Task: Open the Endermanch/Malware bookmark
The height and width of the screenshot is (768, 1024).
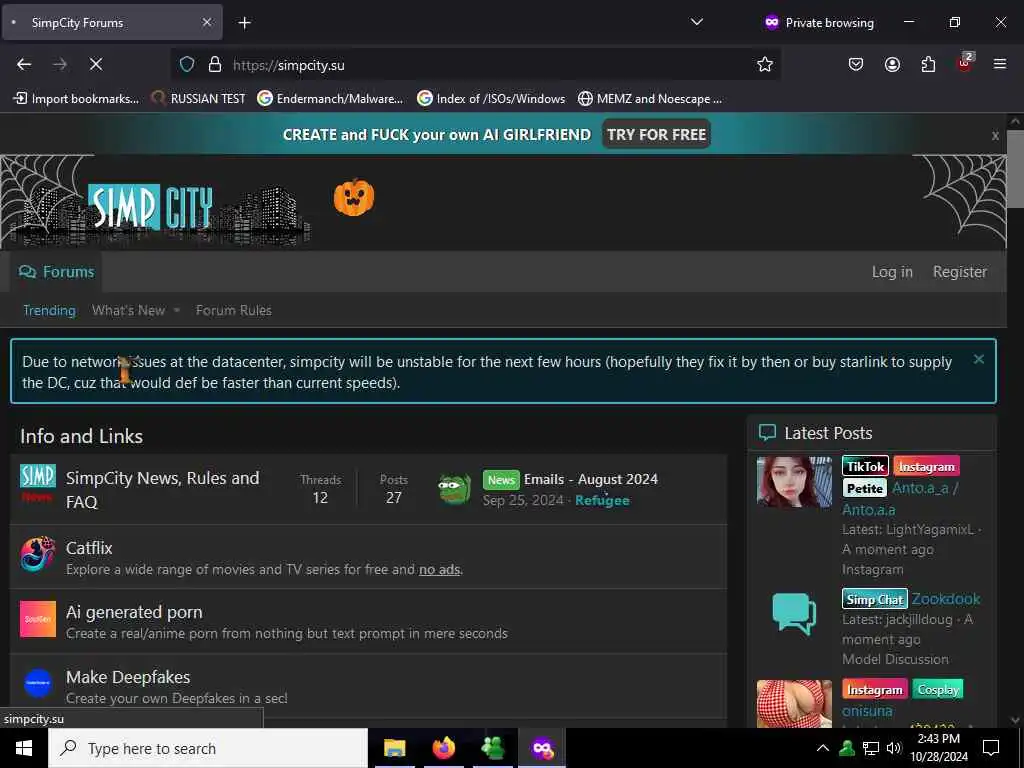Action: [330, 99]
